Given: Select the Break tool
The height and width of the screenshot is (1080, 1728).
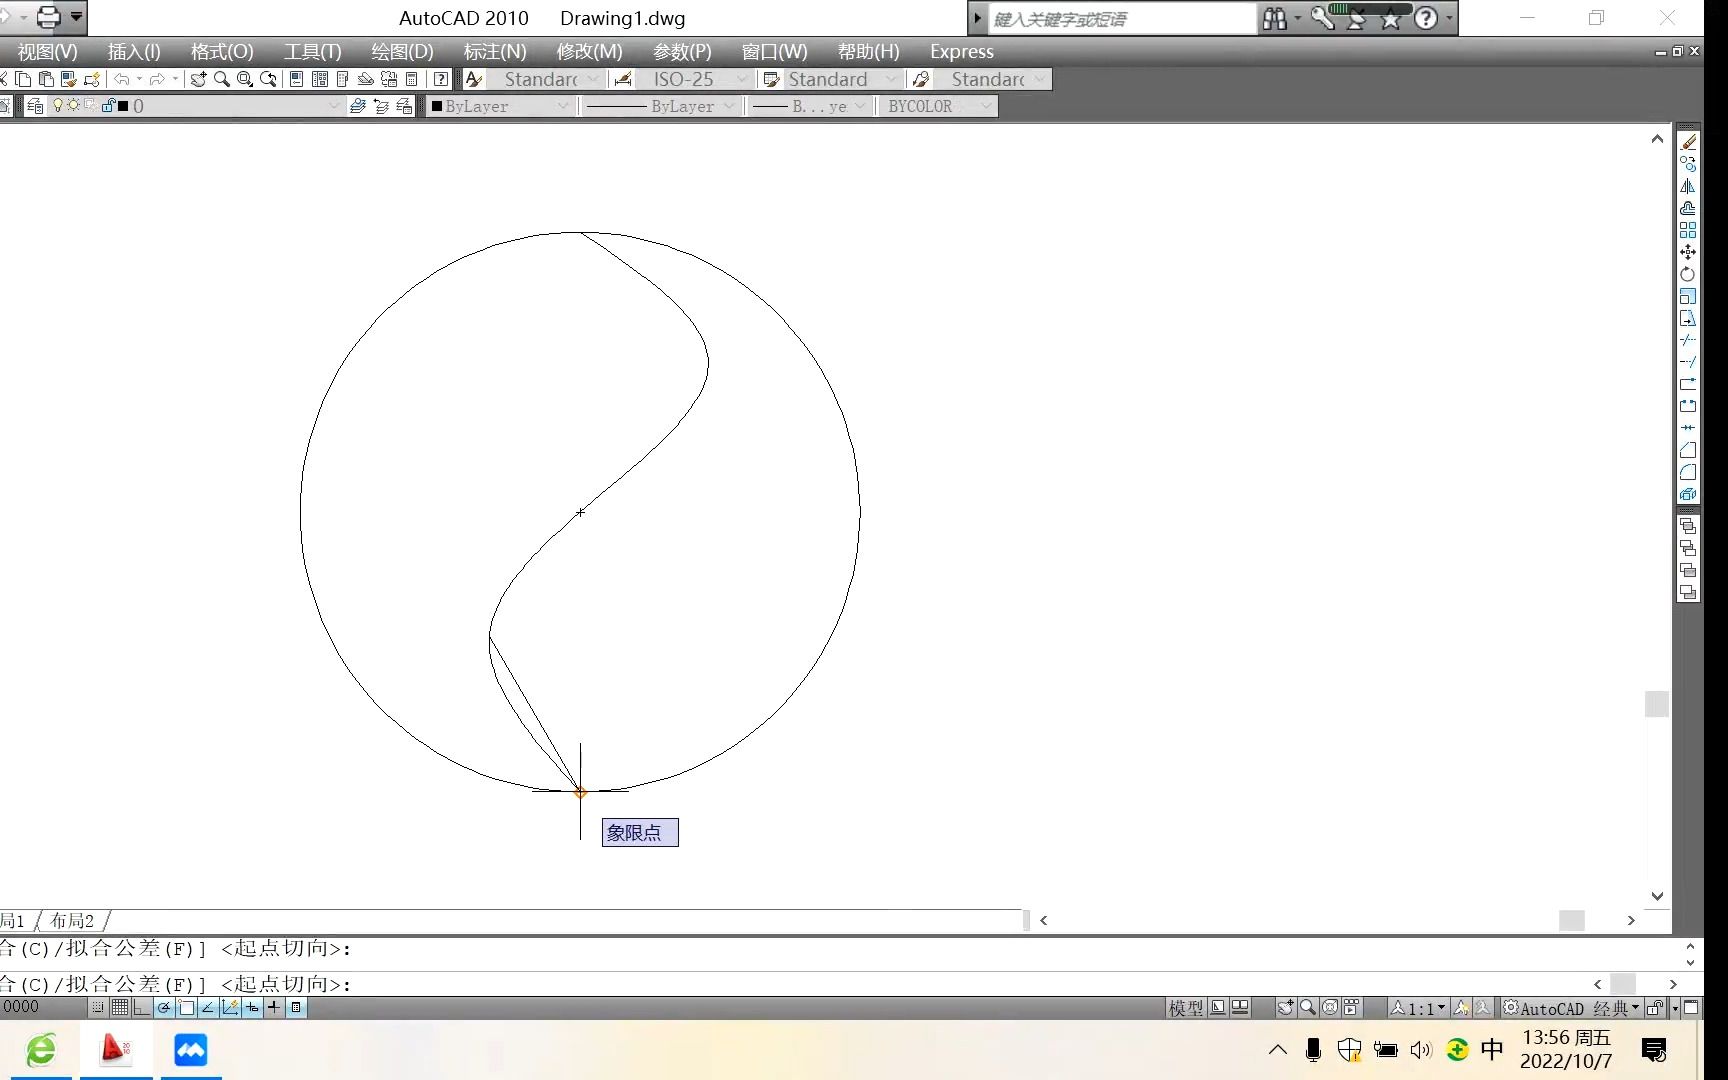Looking at the screenshot, I should pyautogui.click(x=1688, y=406).
